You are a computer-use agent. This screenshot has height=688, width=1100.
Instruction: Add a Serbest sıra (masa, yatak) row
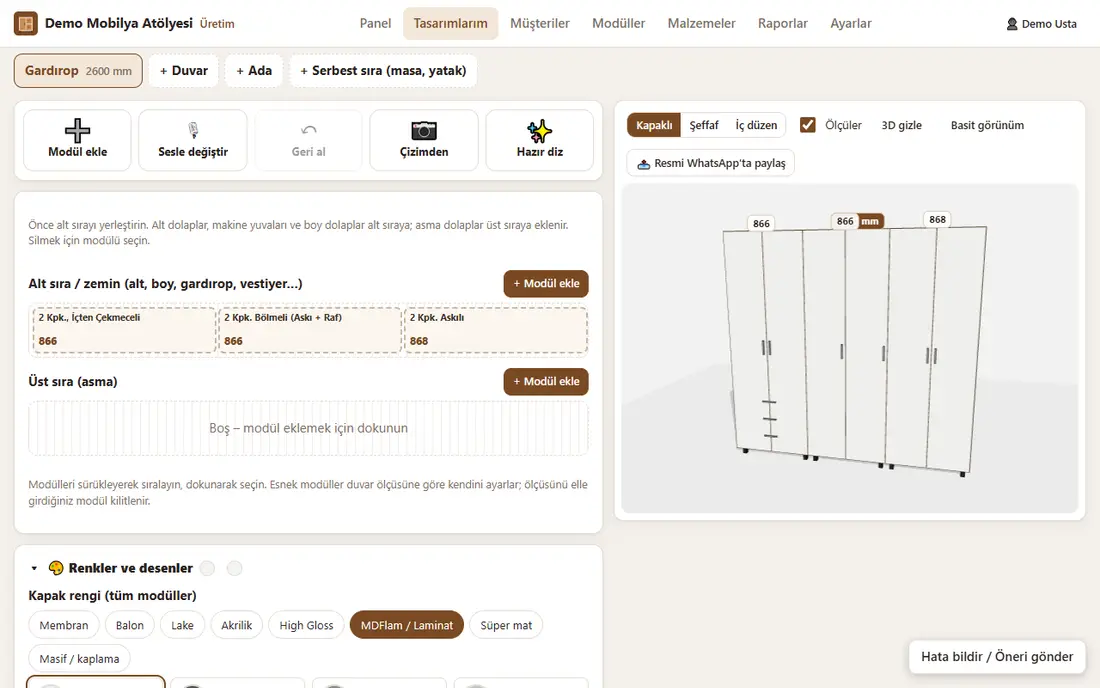(x=383, y=71)
